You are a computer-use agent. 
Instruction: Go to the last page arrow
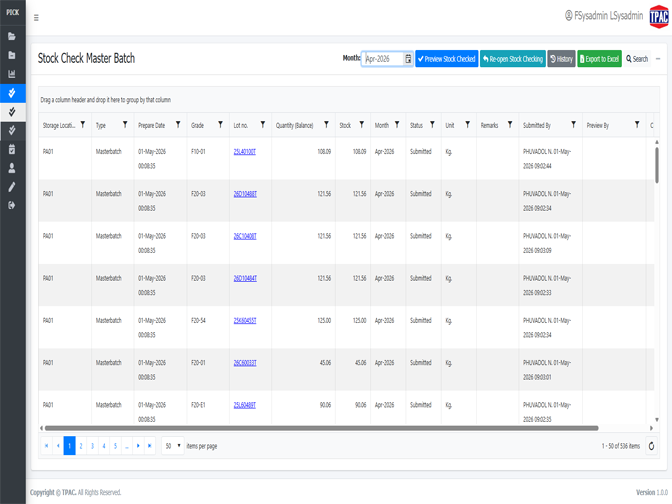point(150,446)
